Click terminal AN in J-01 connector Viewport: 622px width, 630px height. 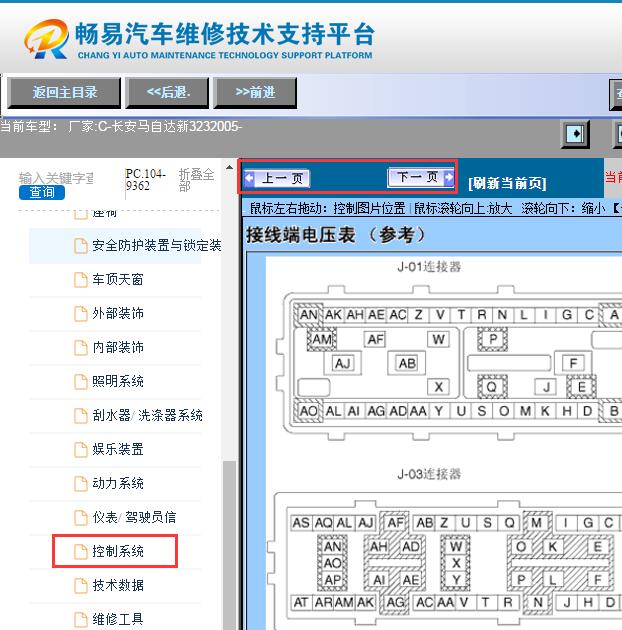click(308, 315)
